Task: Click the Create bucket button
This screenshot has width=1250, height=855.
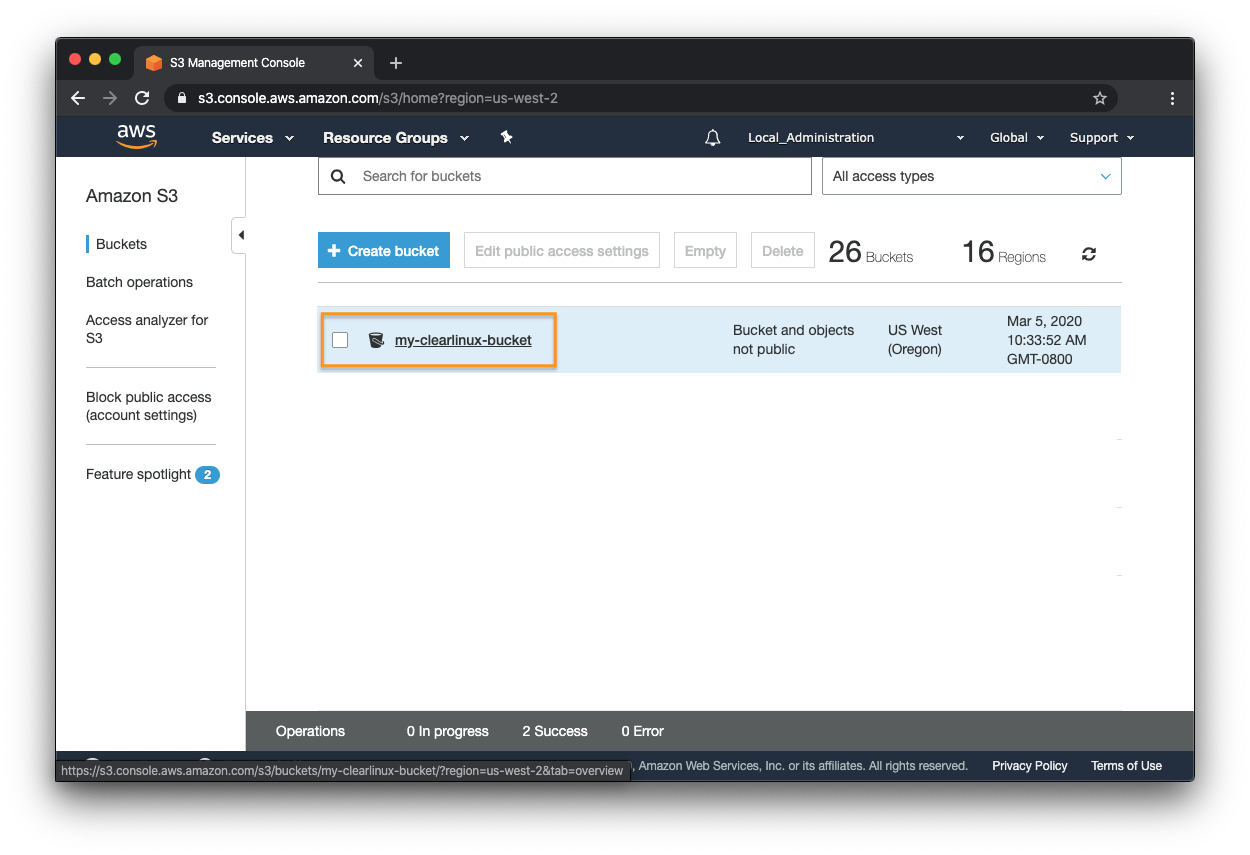Action: [x=384, y=251]
